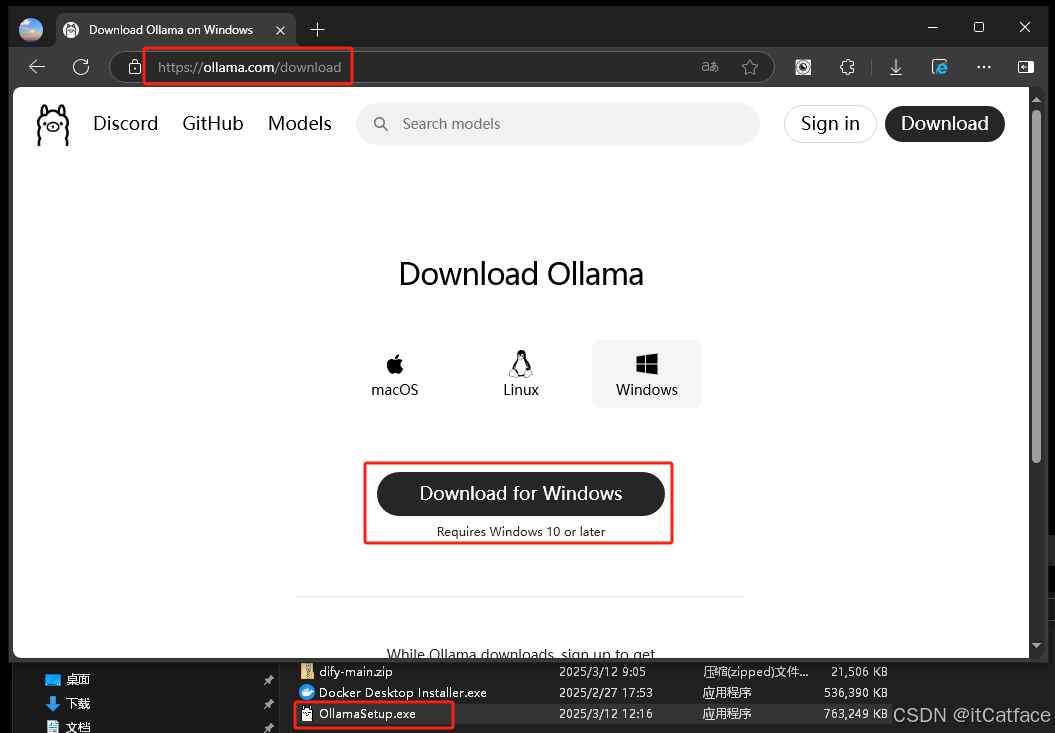This screenshot has height=733, width=1055.
Task: Go back with the browser back arrow
Action: [37, 67]
